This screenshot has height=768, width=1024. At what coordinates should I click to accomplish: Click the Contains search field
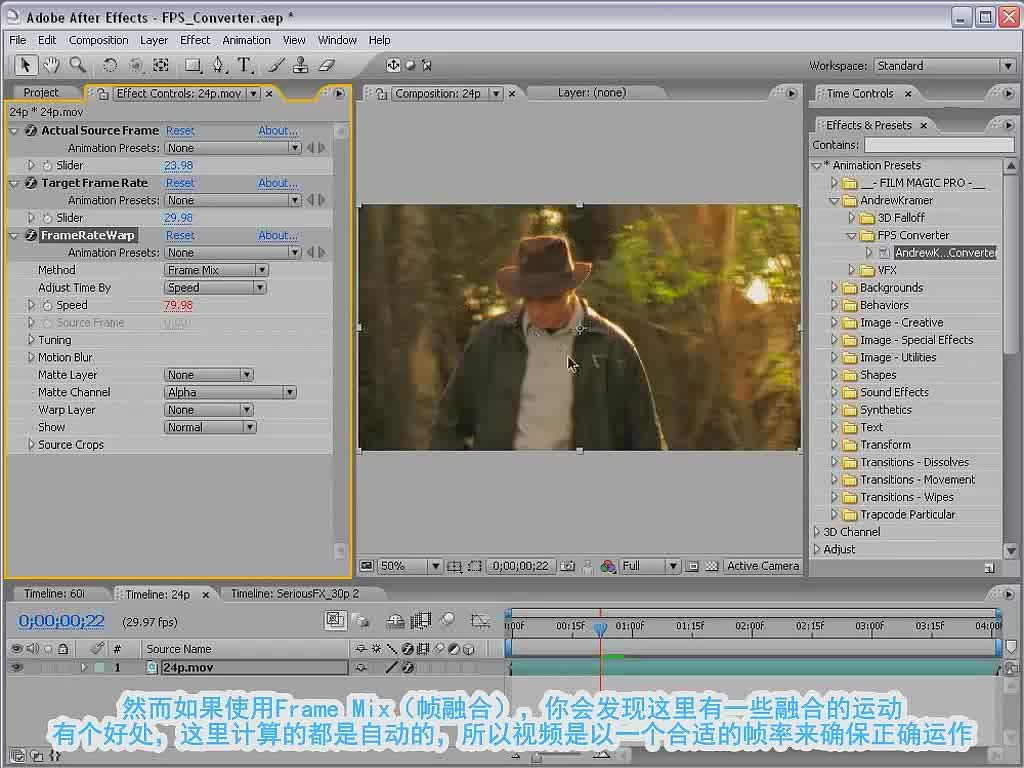click(939, 145)
